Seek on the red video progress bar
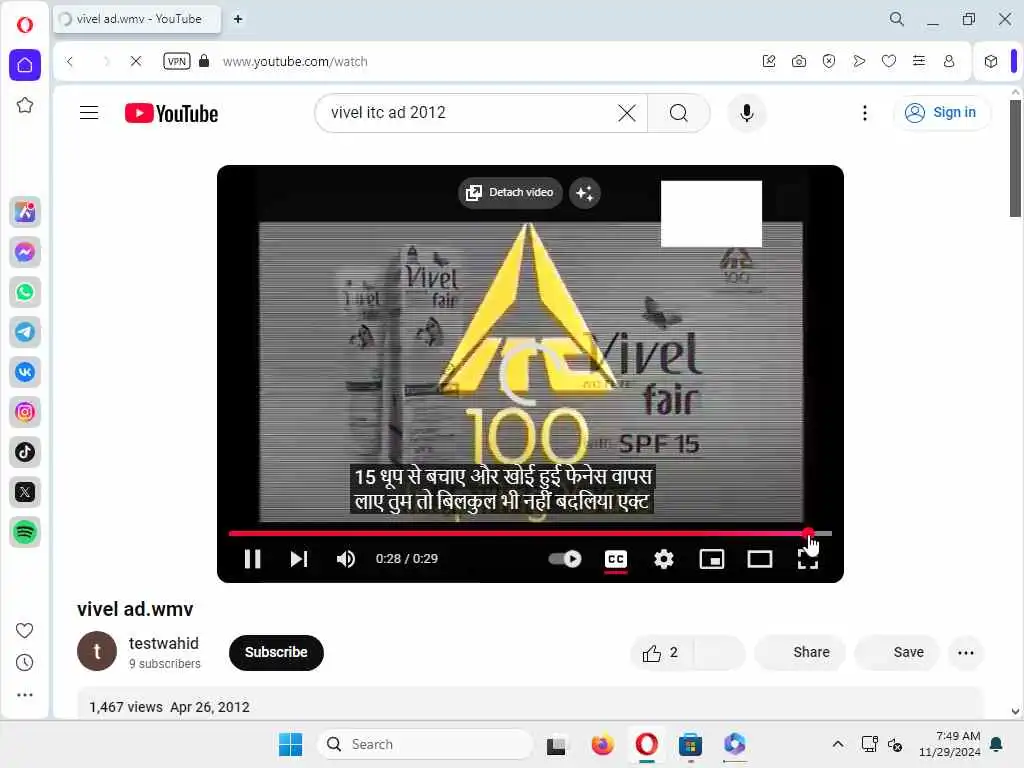1024x768 pixels. point(530,534)
